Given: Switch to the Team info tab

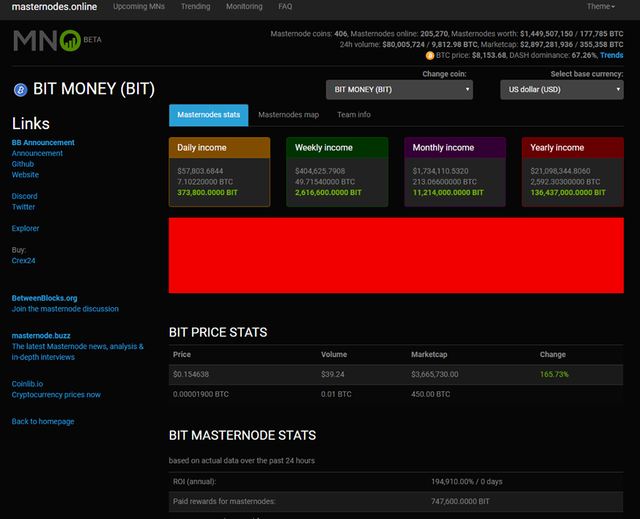Looking at the screenshot, I should 354,115.
